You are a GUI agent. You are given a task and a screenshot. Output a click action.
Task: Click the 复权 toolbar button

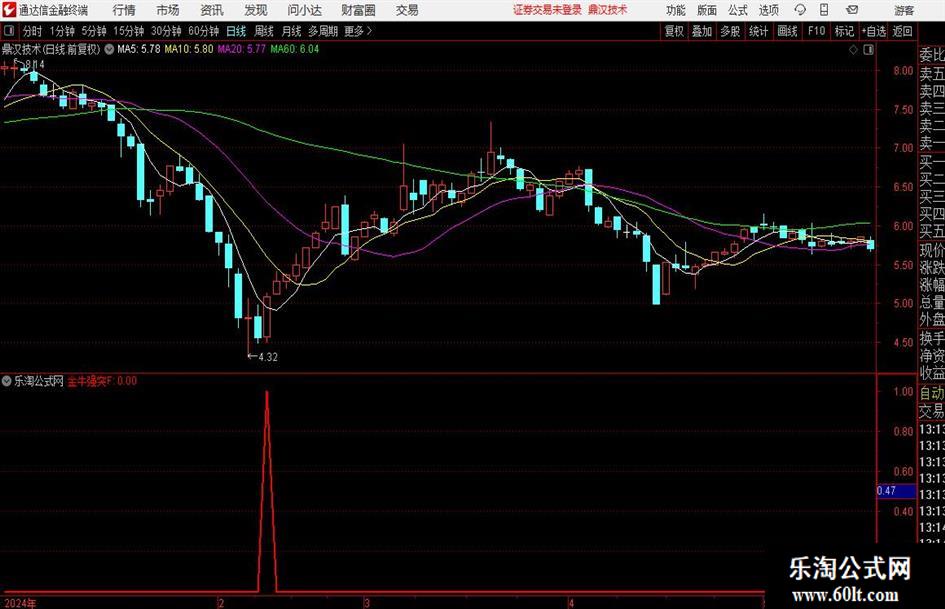coord(674,31)
